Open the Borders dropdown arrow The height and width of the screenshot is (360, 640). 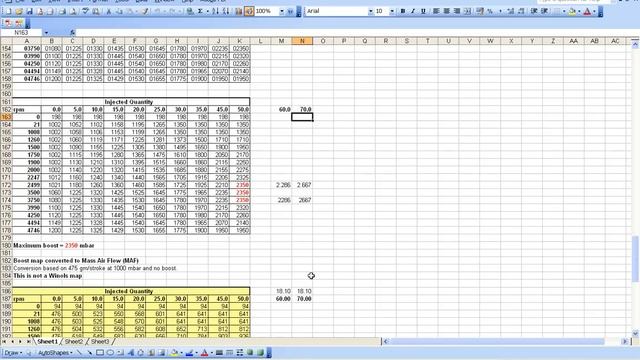[564, 11]
